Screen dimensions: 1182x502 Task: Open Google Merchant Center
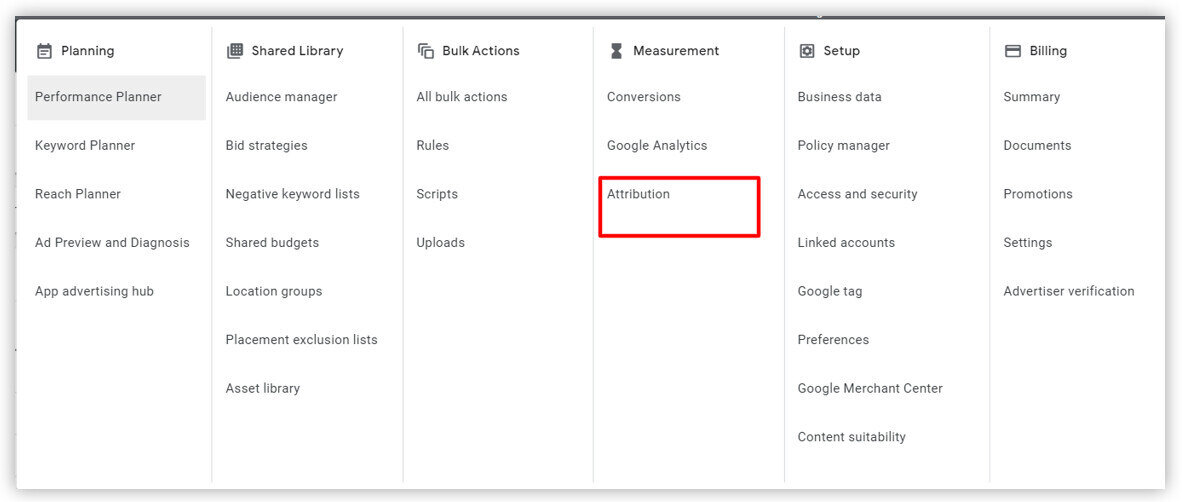pos(870,388)
